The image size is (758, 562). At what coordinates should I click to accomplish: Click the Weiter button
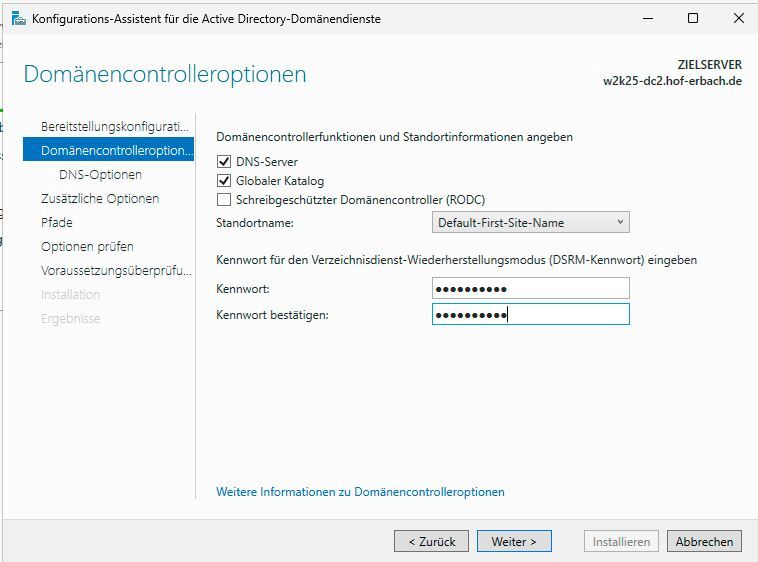click(514, 541)
